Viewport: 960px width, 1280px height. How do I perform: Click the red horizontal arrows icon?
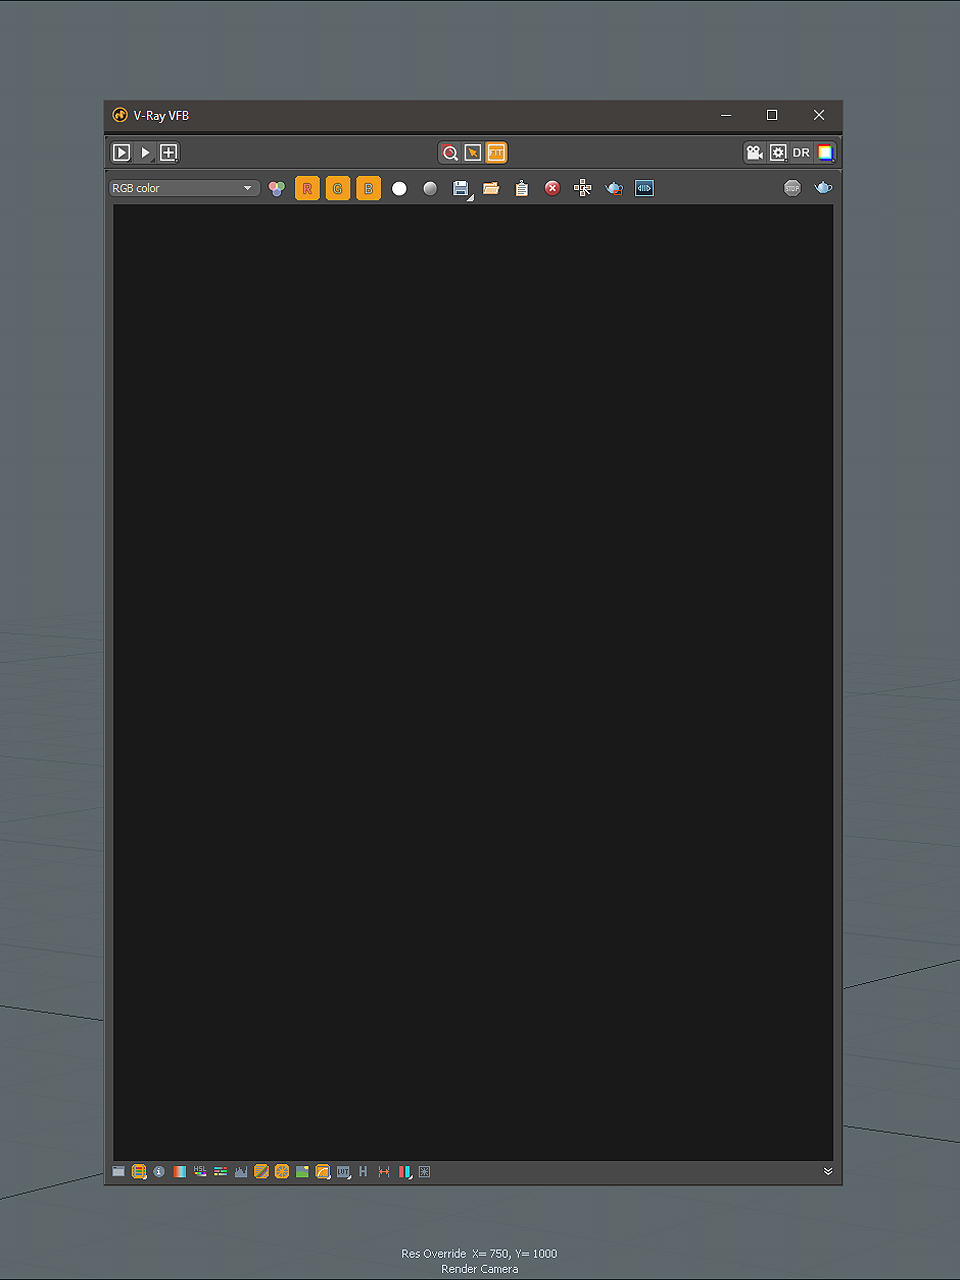384,1171
